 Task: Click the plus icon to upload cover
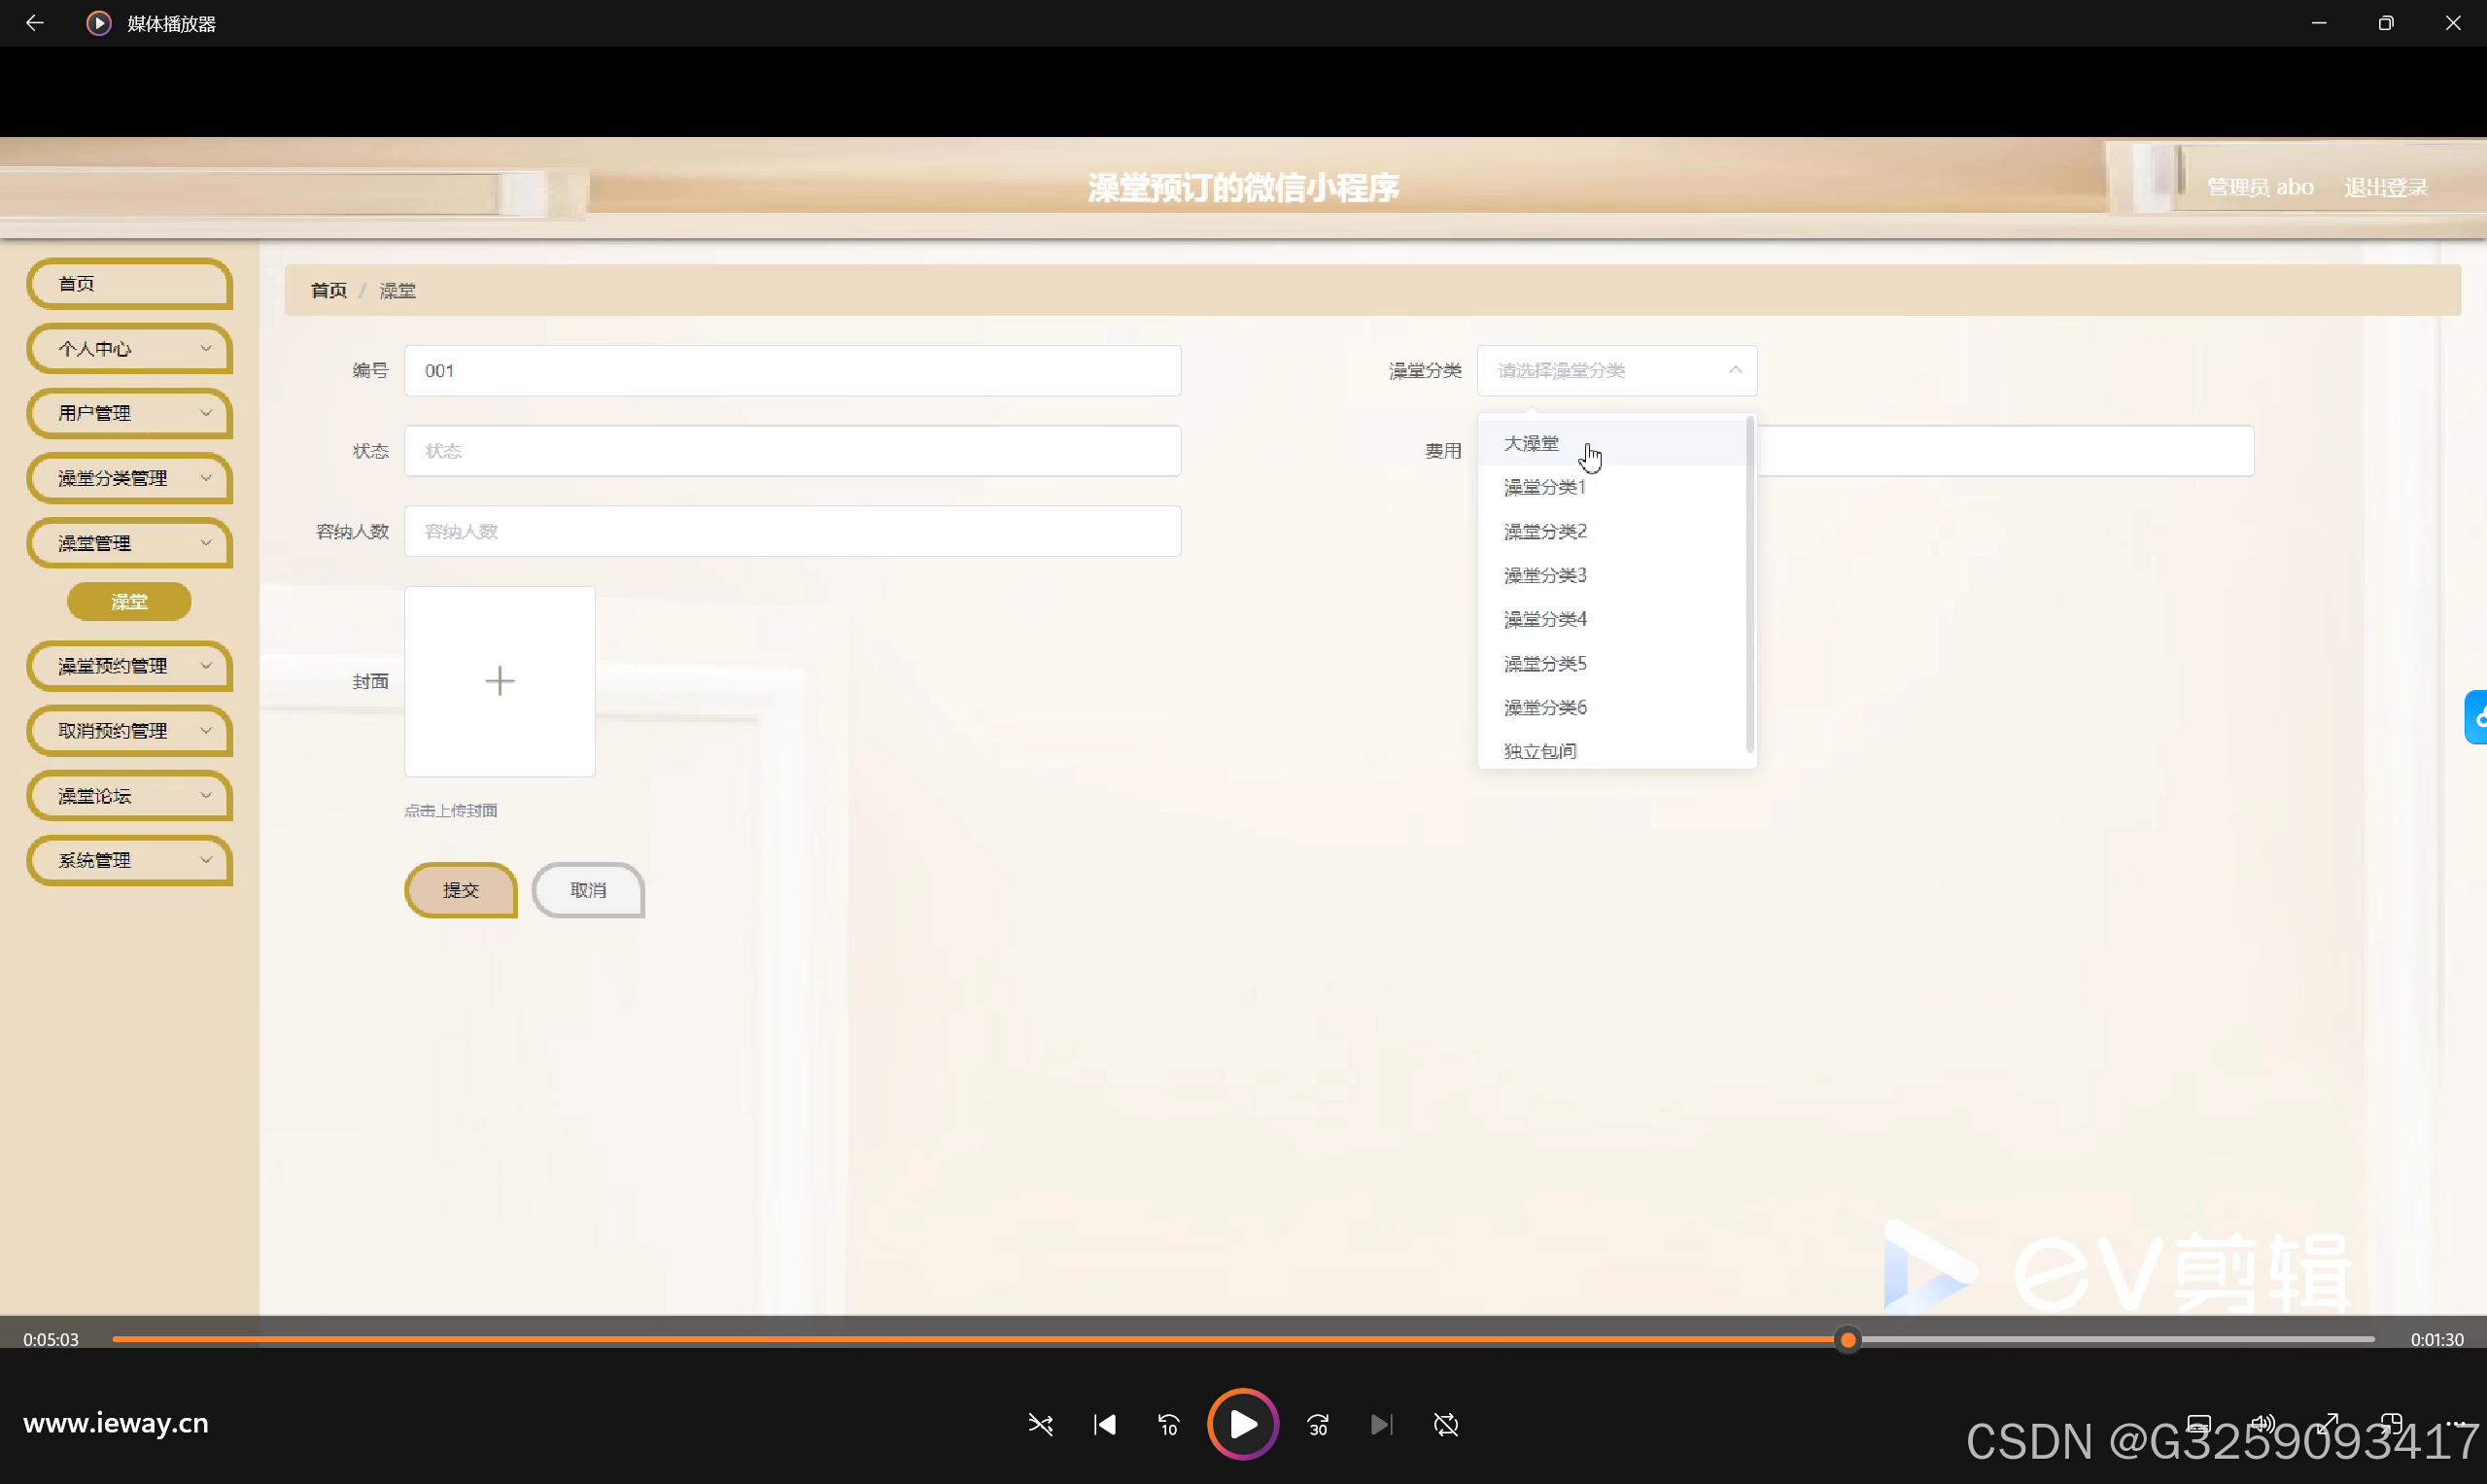[499, 681]
